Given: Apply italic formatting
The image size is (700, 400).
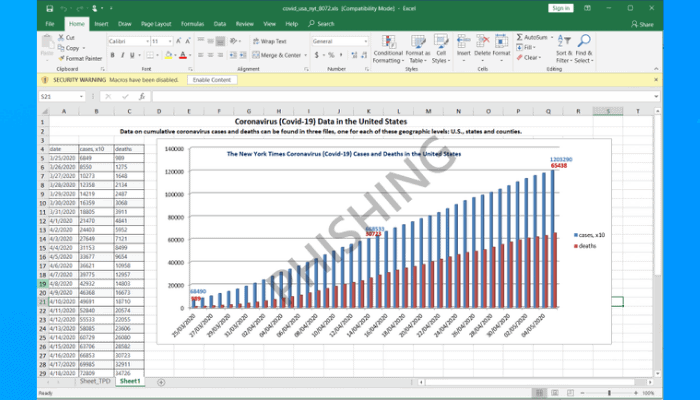Looking at the screenshot, I should pyautogui.click(x=122, y=55).
